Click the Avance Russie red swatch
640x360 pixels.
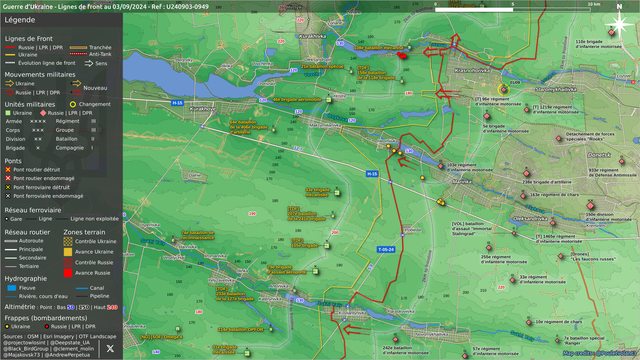pyautogui.click(x=68, y=273)
